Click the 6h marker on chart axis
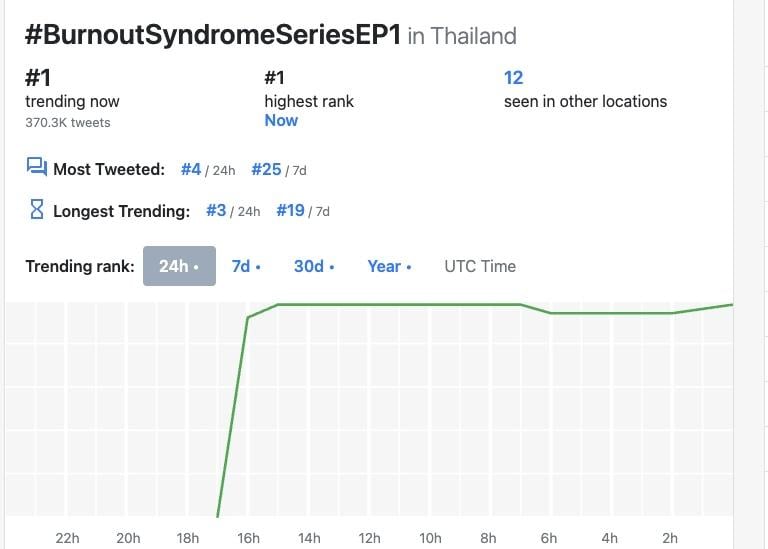 coord(549,538)
